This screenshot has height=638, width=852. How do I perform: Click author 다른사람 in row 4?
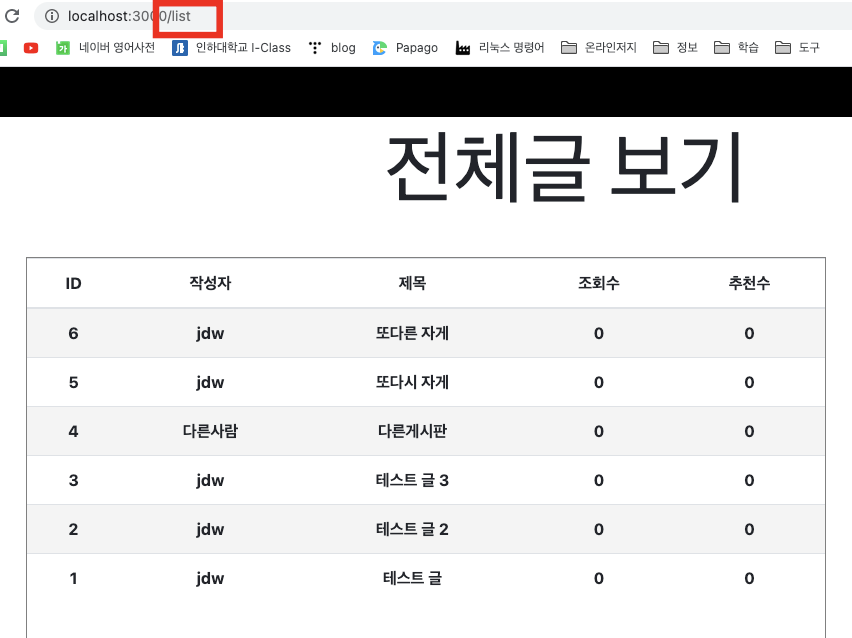(x=210, y=431)
